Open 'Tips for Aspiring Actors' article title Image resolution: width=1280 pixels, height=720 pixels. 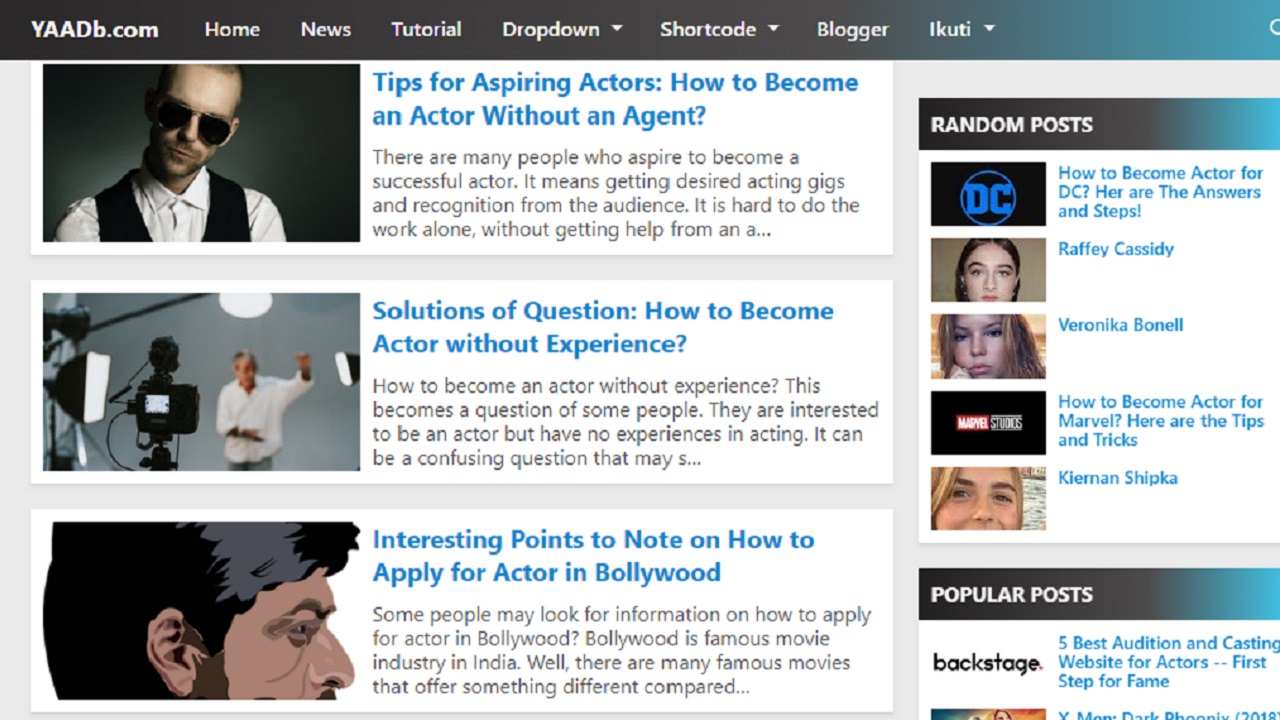coord(615,99)
